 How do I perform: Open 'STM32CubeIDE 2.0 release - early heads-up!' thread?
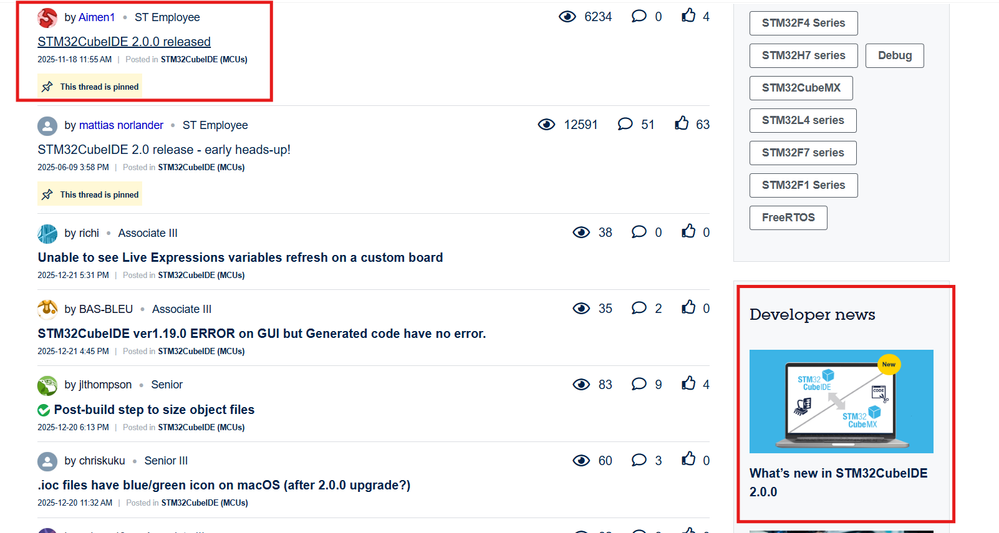[x=164, y=150]
